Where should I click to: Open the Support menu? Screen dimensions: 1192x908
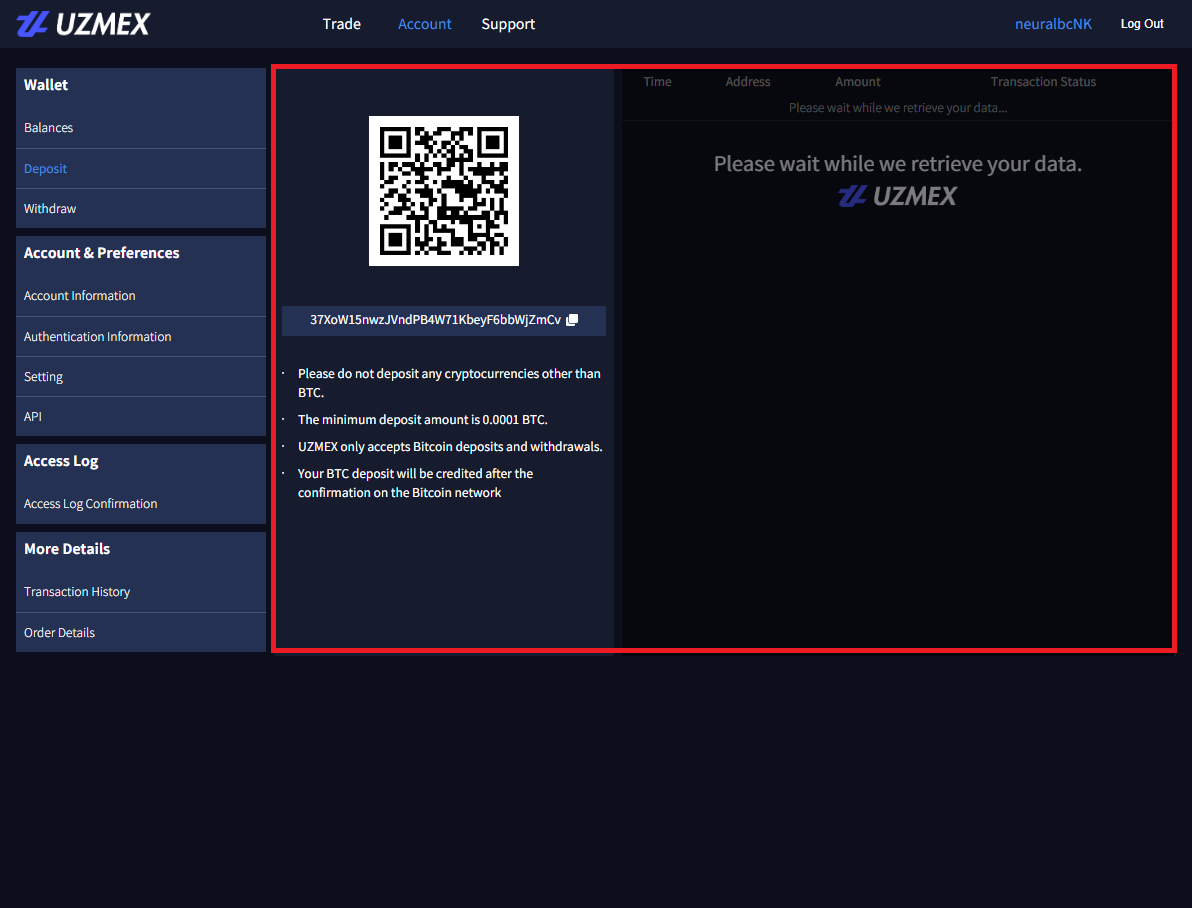(x=508, y=24)
